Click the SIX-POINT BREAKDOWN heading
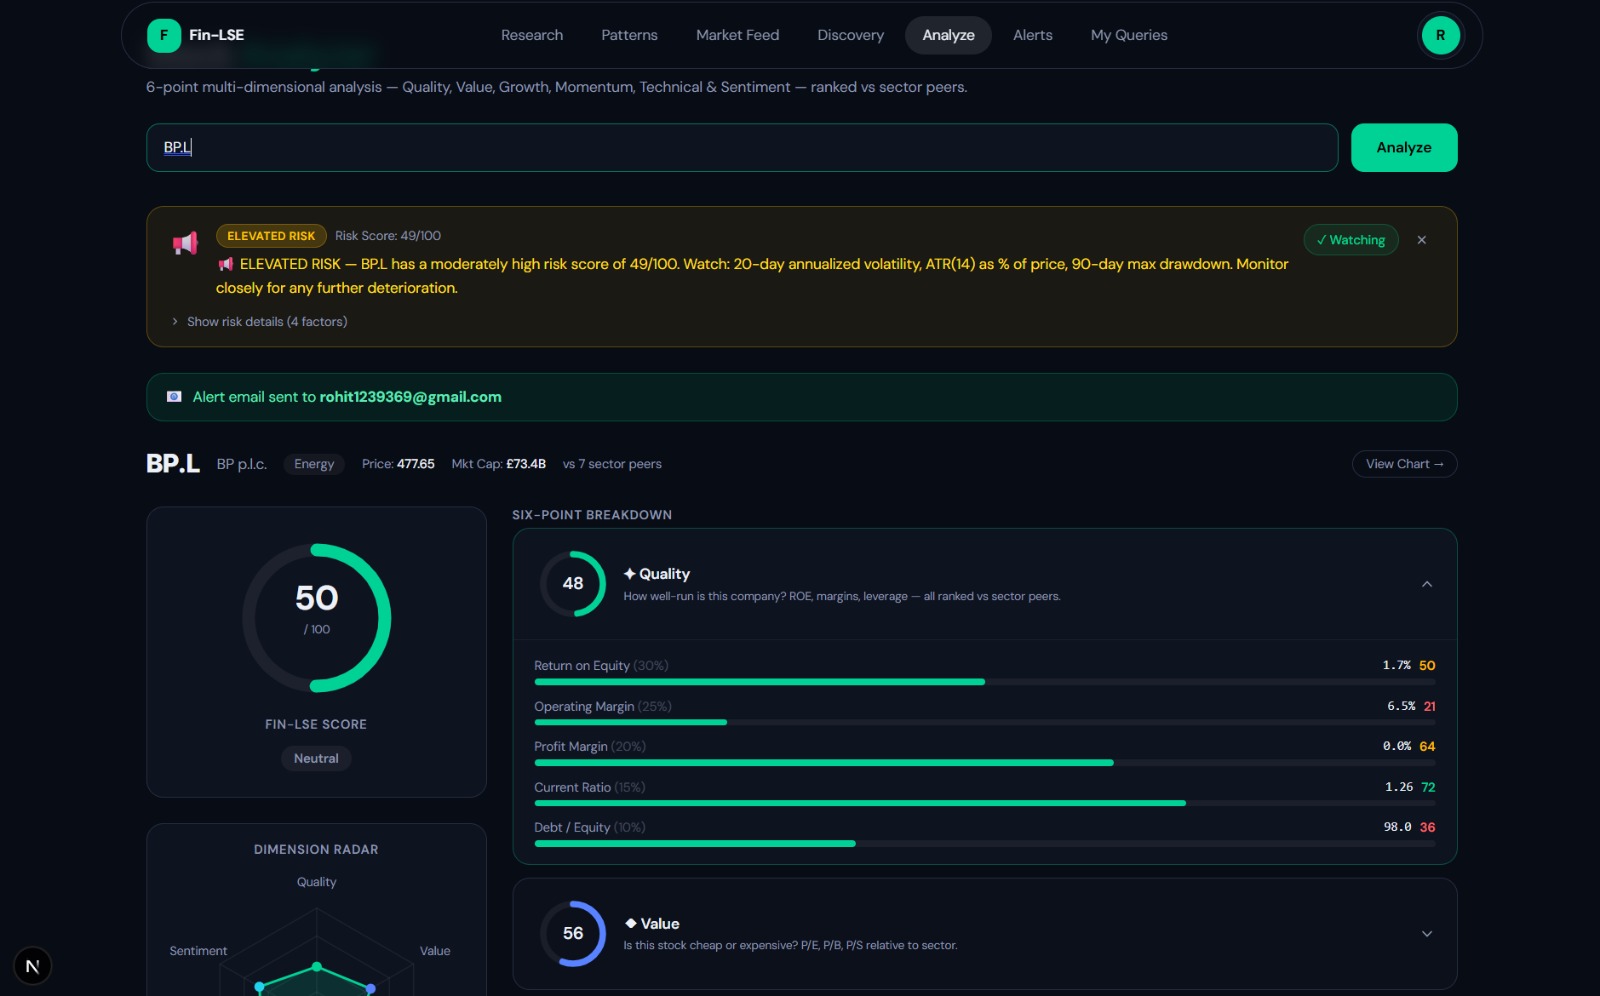The image size is (1600, 996). click(x=592, y=515)
